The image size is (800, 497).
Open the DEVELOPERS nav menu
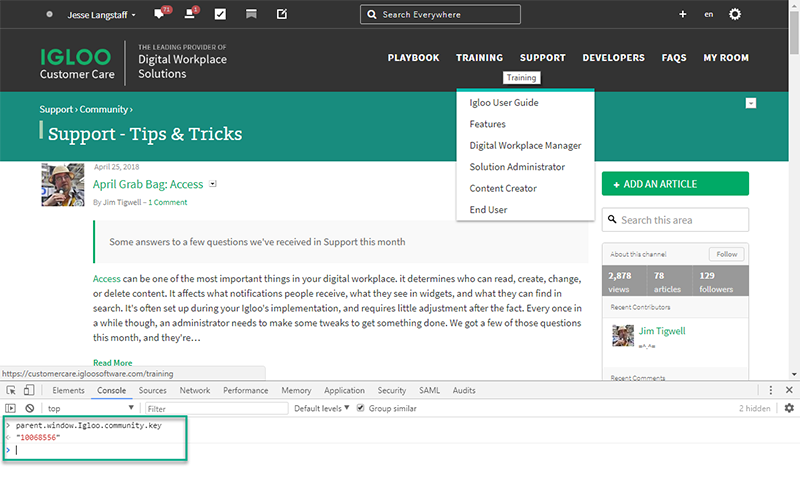(x=613, y=58)
